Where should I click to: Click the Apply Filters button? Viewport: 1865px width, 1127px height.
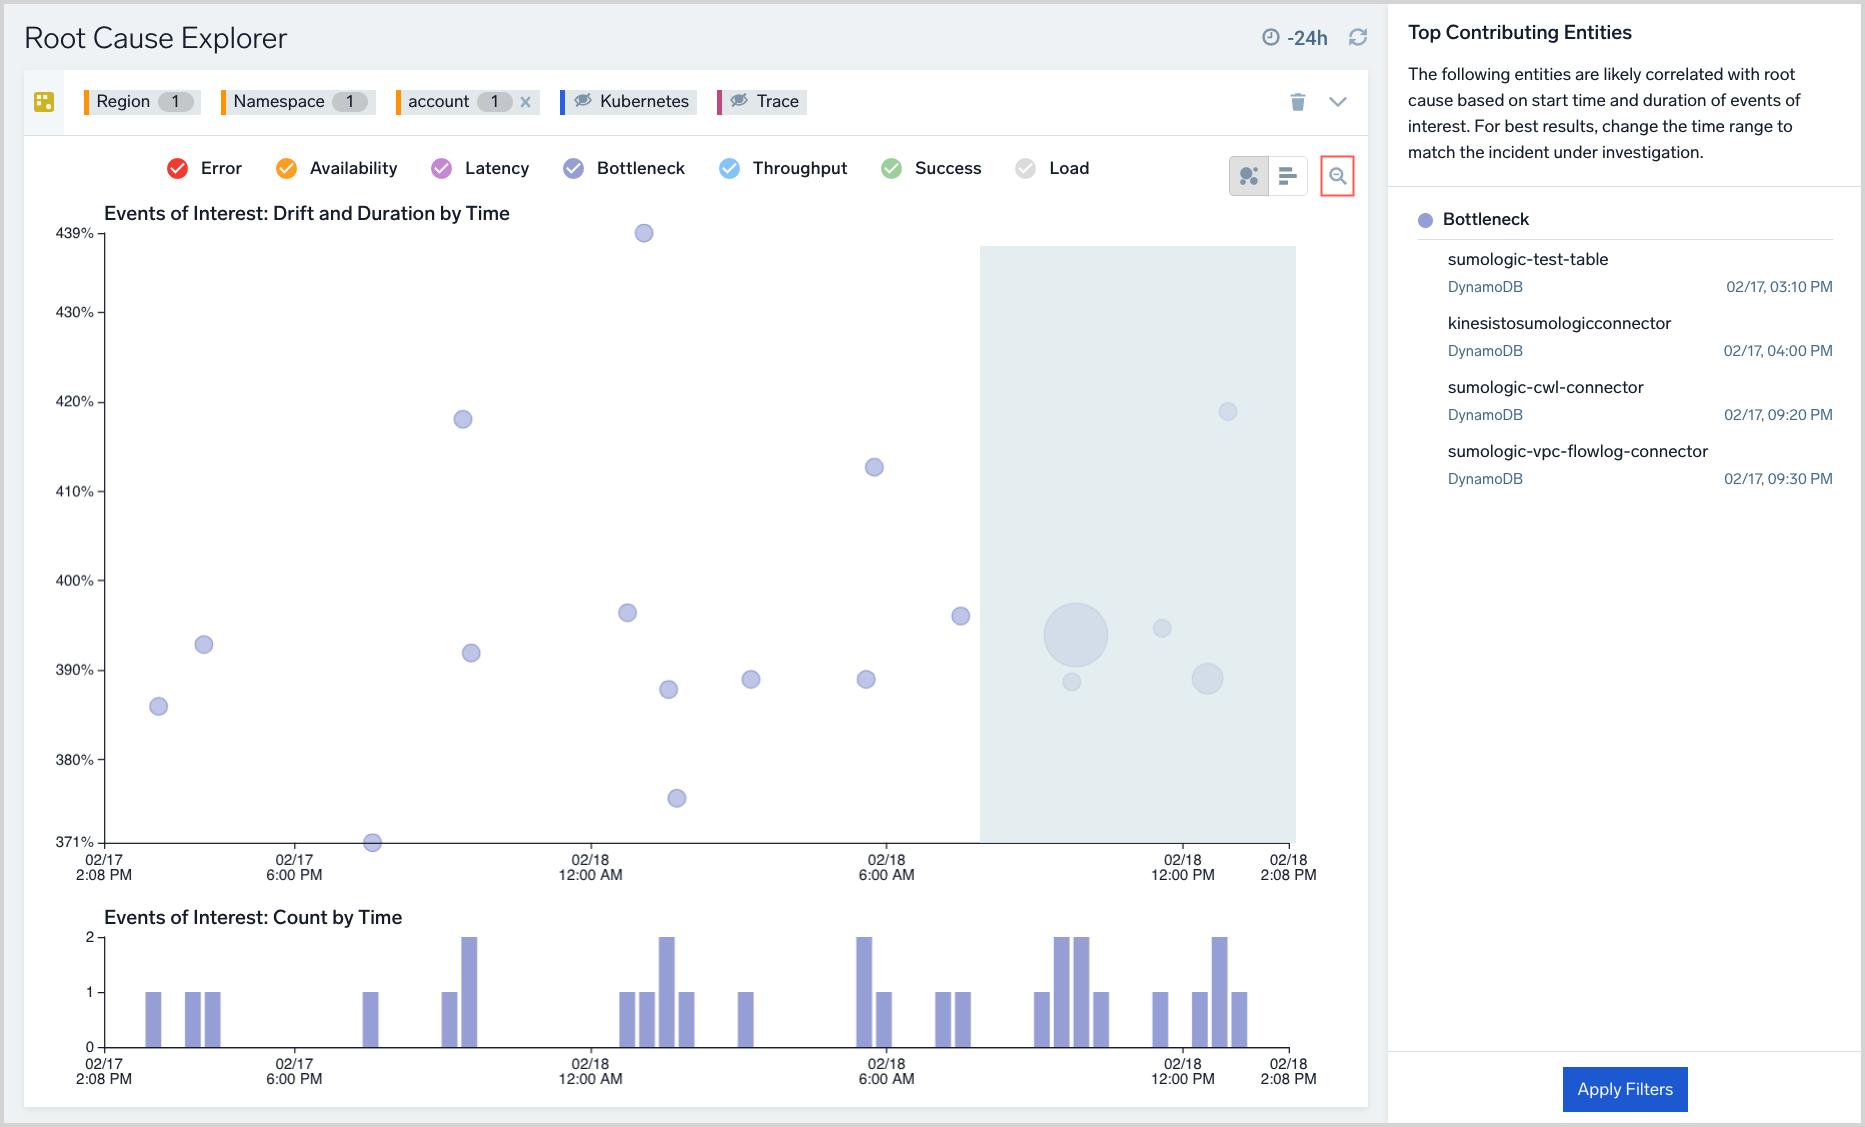[x=1624, y=1089]
